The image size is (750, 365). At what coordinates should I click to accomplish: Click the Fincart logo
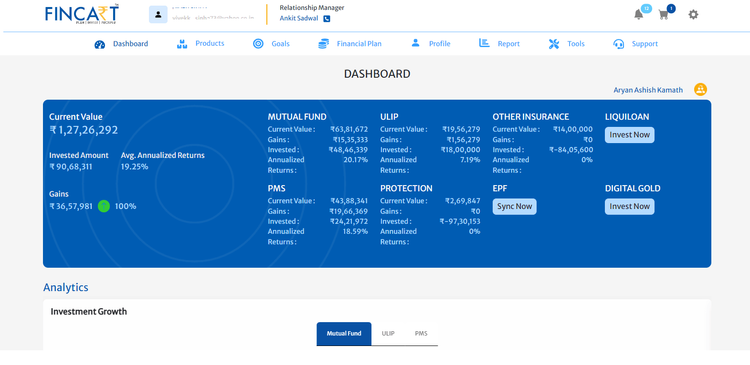tap(82, 14)
